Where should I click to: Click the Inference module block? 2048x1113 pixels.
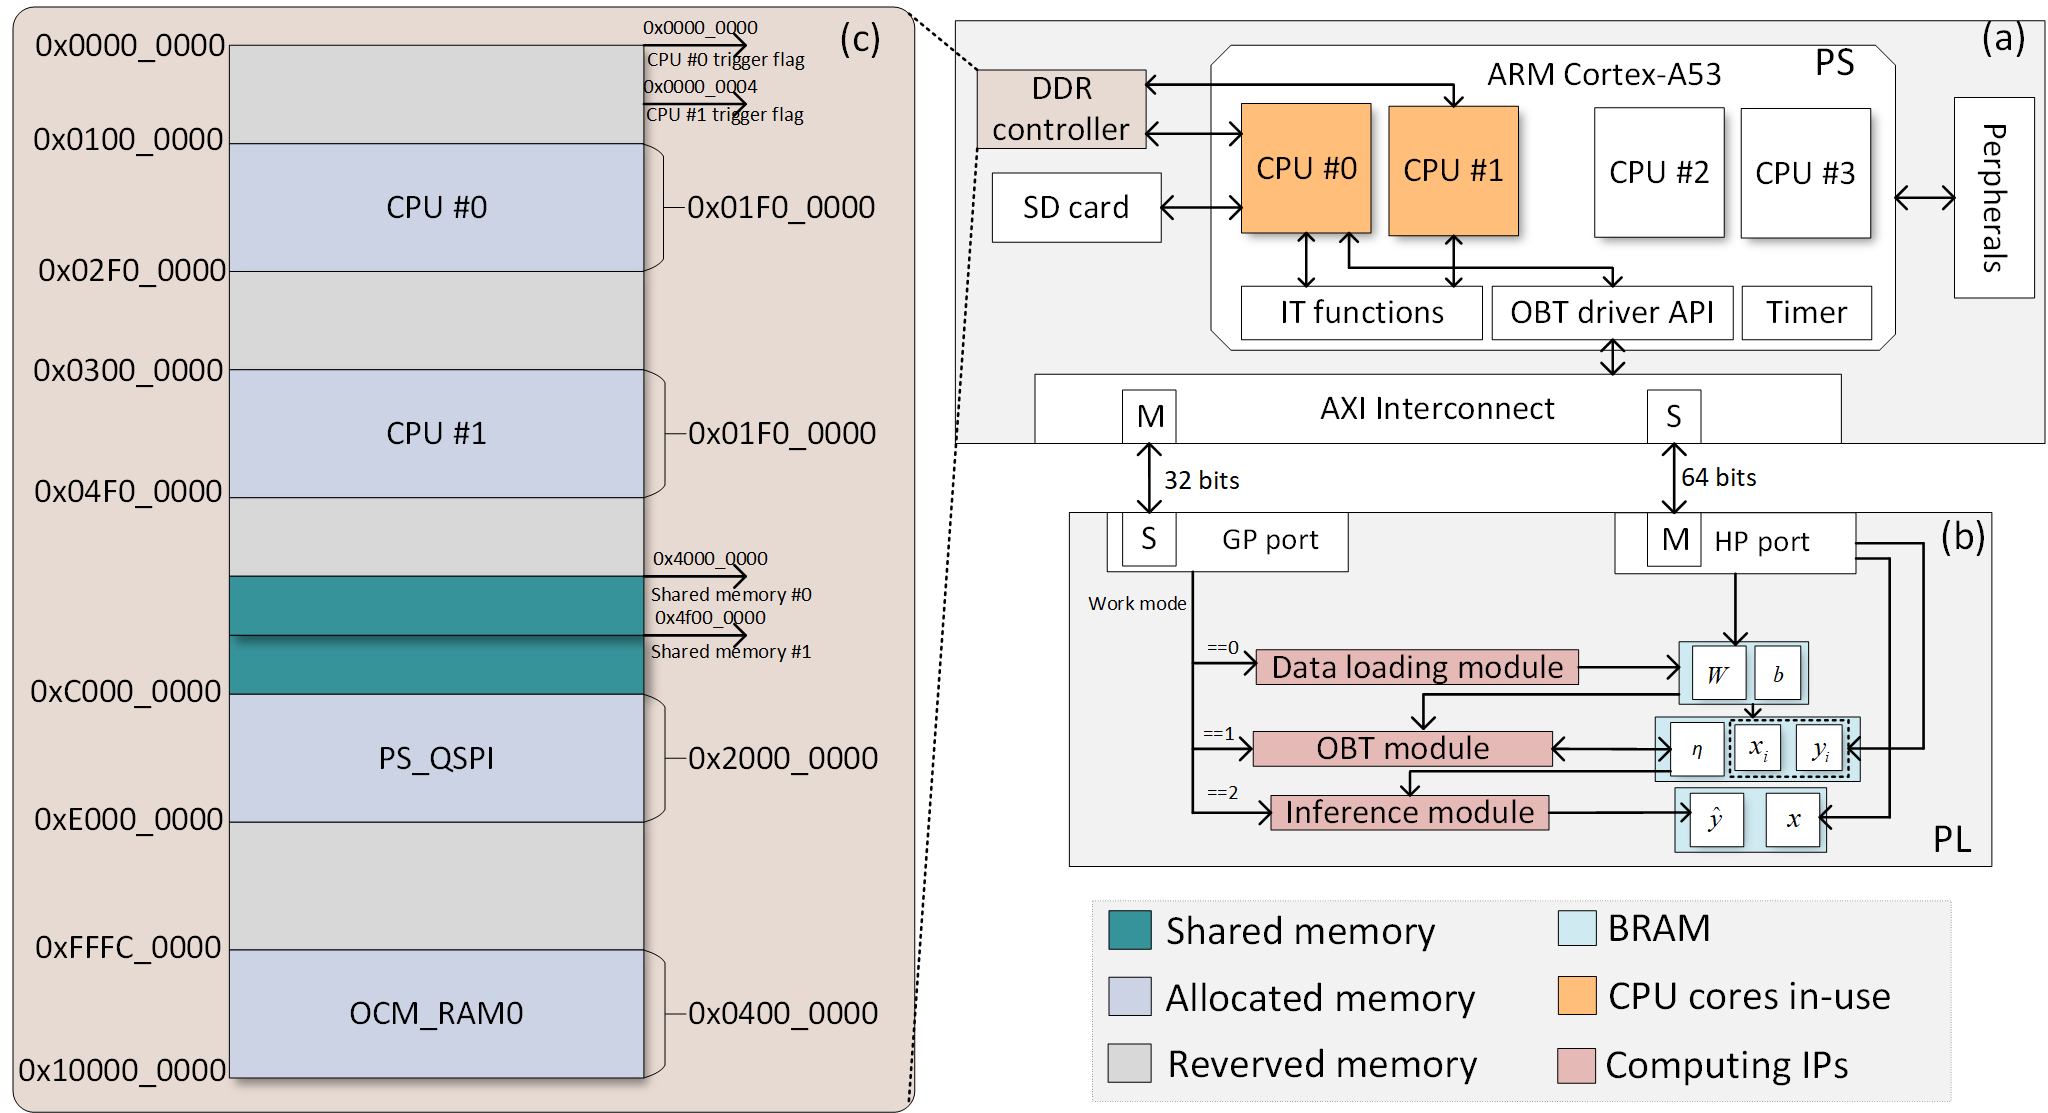point(1408,812)
